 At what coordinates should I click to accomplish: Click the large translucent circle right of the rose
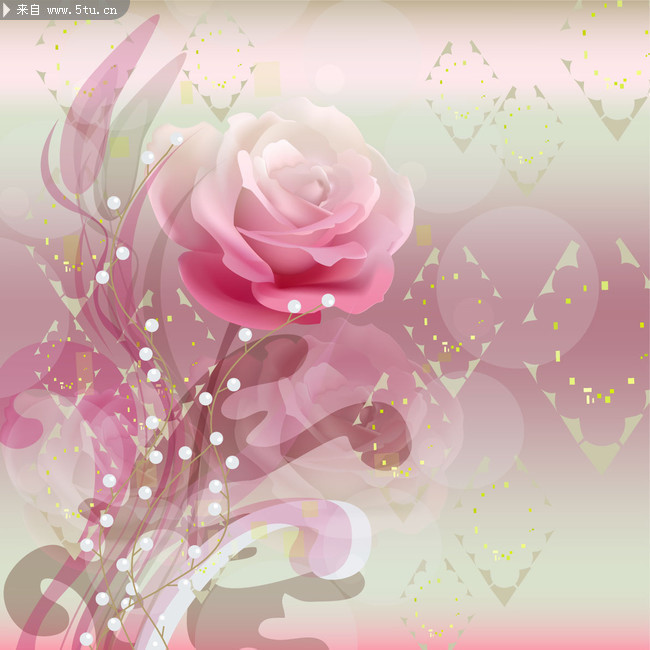[518, 287]
